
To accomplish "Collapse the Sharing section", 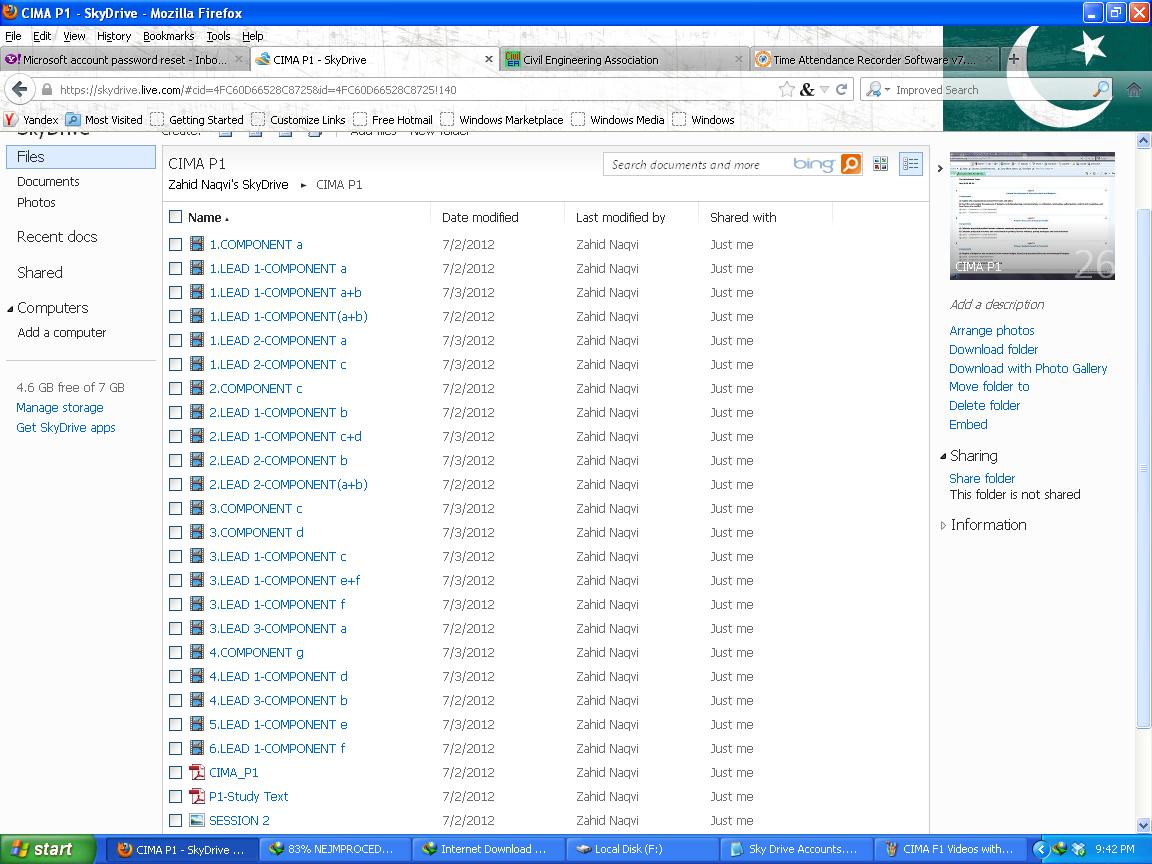I will click(x=943, y=456).
